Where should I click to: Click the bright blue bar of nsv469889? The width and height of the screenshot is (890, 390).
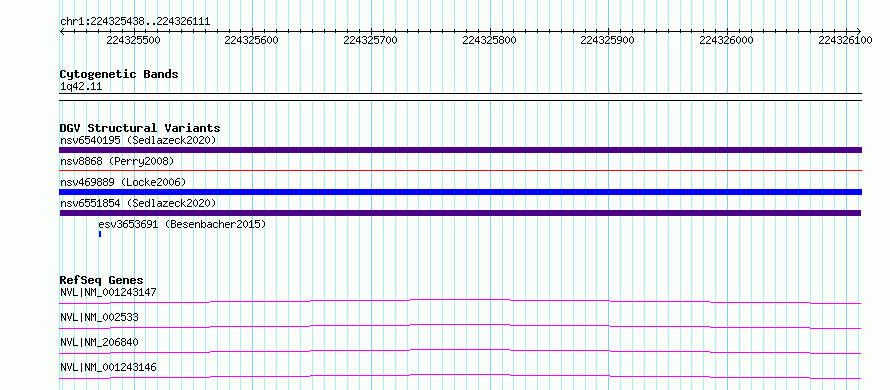point(460,192)
